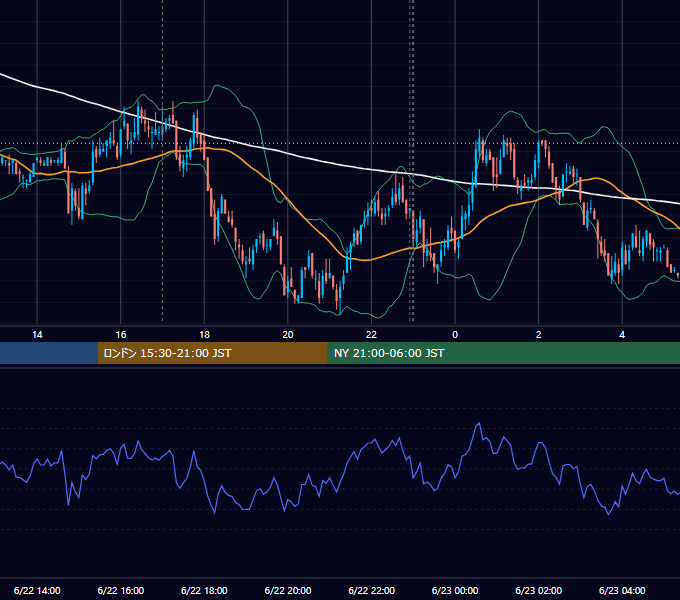Image resolution: width=680 pixels, height=600 pixels.
Task: Click the '14' hour axis label
Action: coord(37,335)
